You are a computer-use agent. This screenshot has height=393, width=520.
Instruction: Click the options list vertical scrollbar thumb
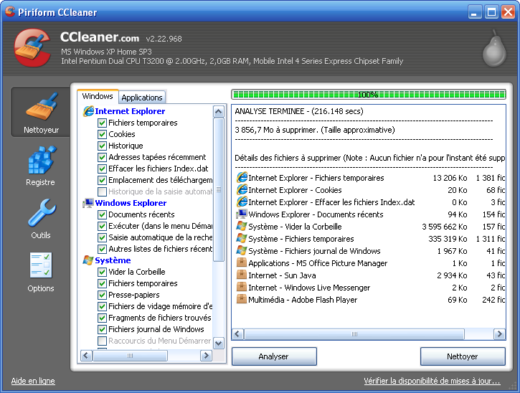point(219,189)
